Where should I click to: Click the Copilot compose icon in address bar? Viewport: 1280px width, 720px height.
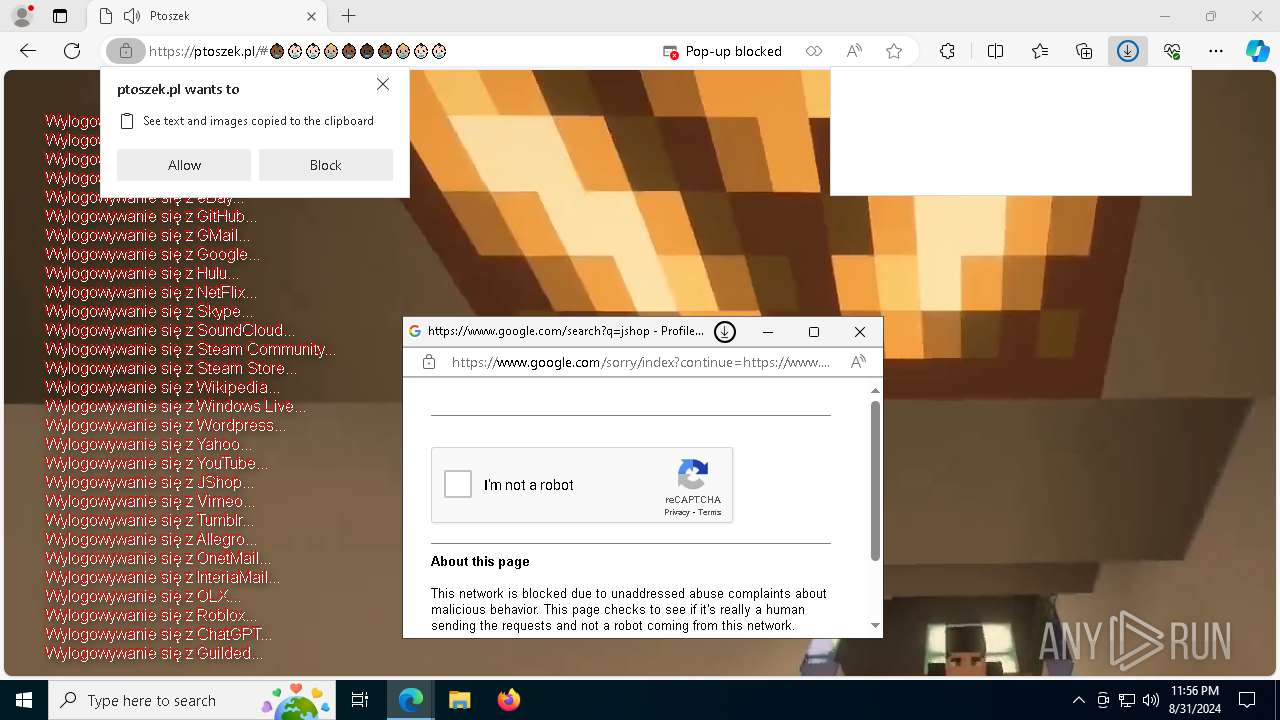814,51
